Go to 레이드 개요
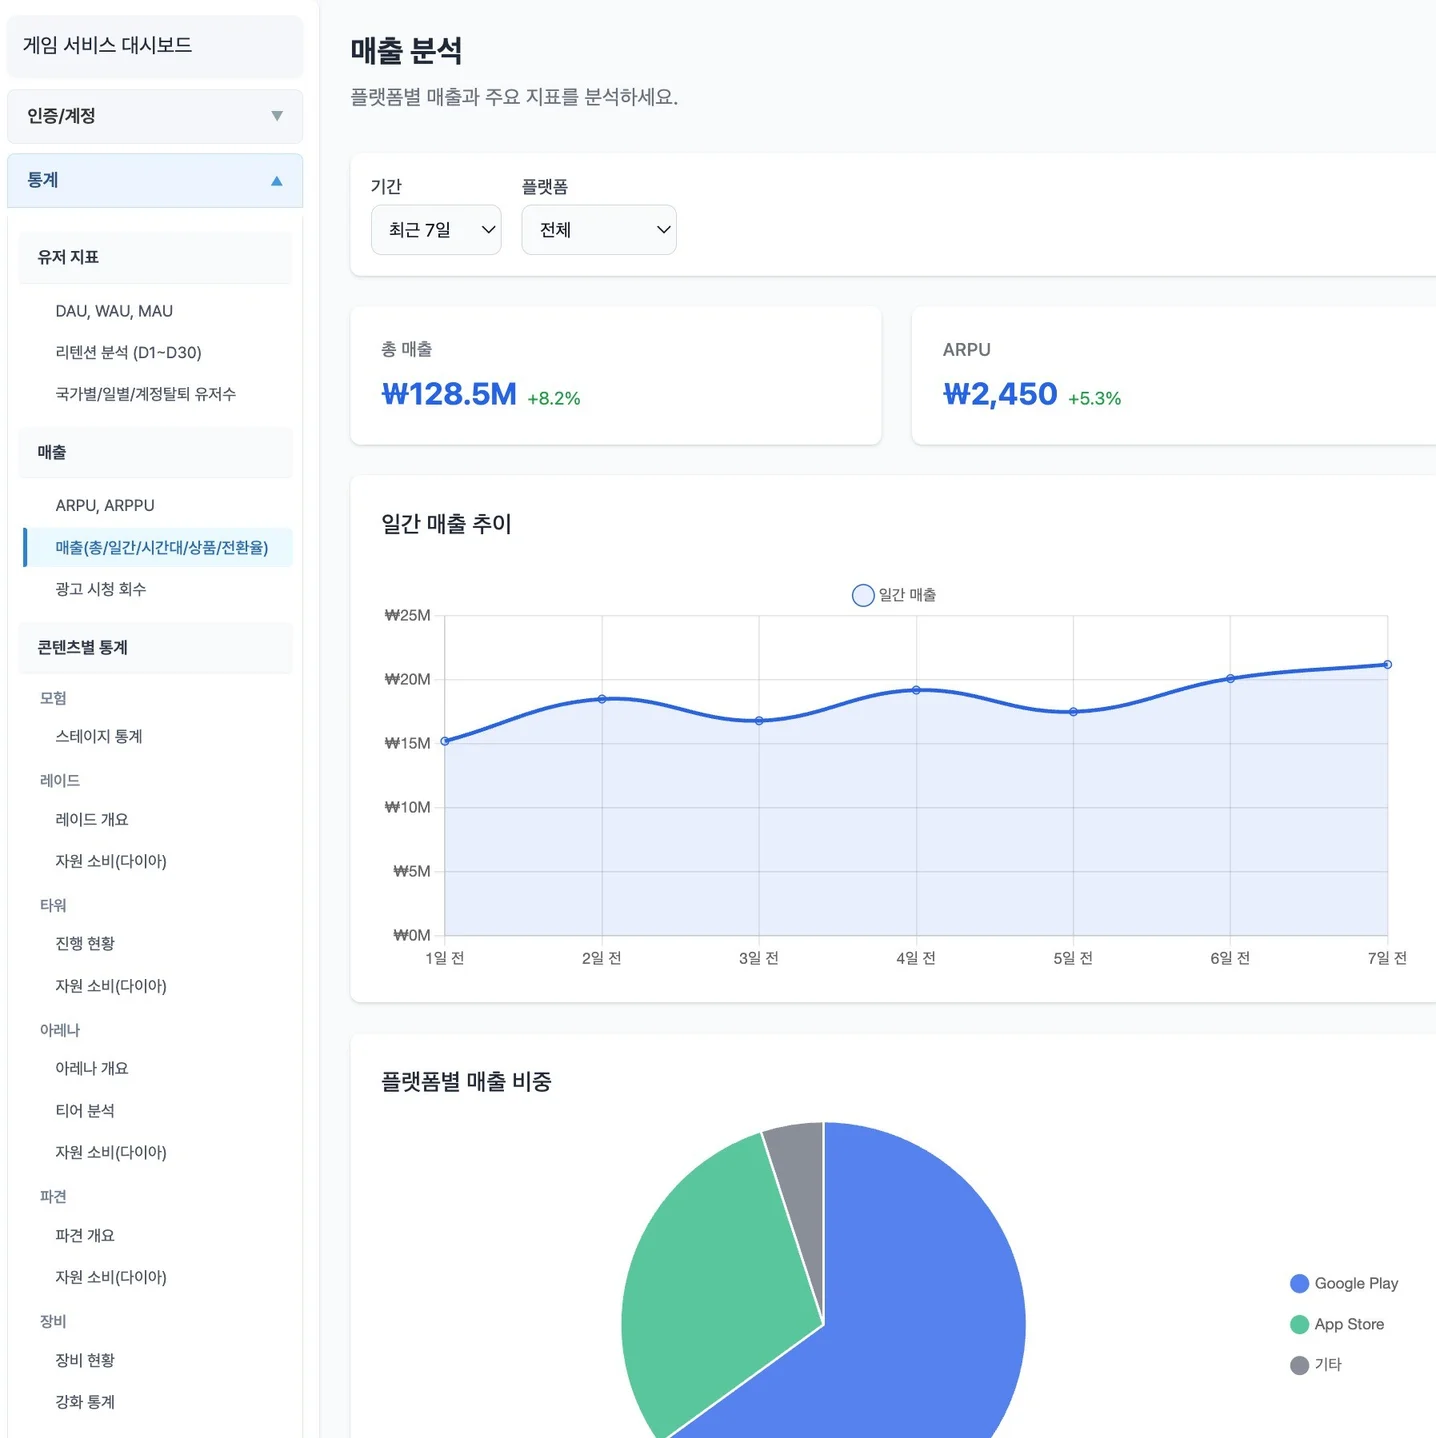Viewport: 1436px width, 1438px height. point(92,819)
